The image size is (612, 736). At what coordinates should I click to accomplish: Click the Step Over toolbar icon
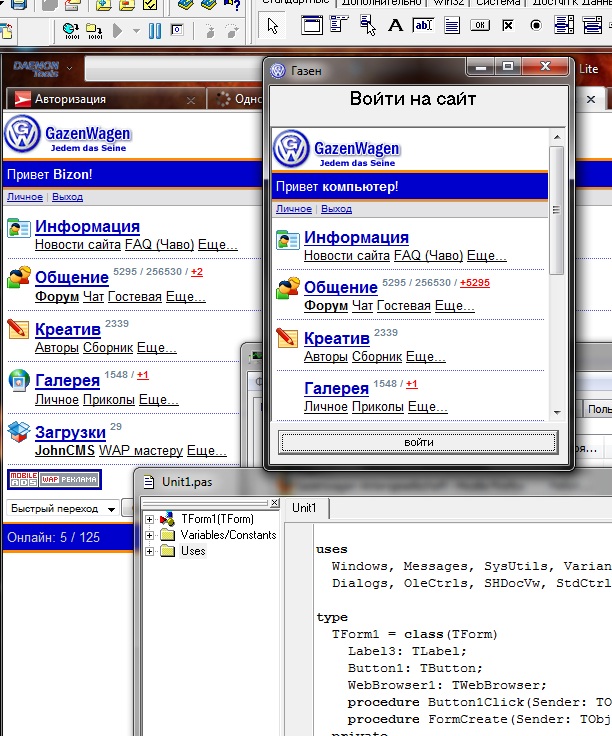click(x=232, y=31)
